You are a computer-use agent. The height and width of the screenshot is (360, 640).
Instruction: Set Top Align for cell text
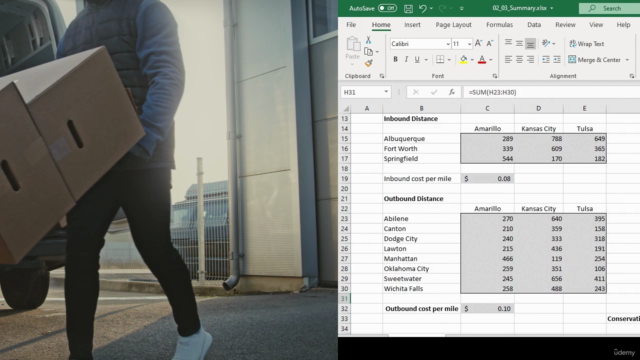pos(508,43)
